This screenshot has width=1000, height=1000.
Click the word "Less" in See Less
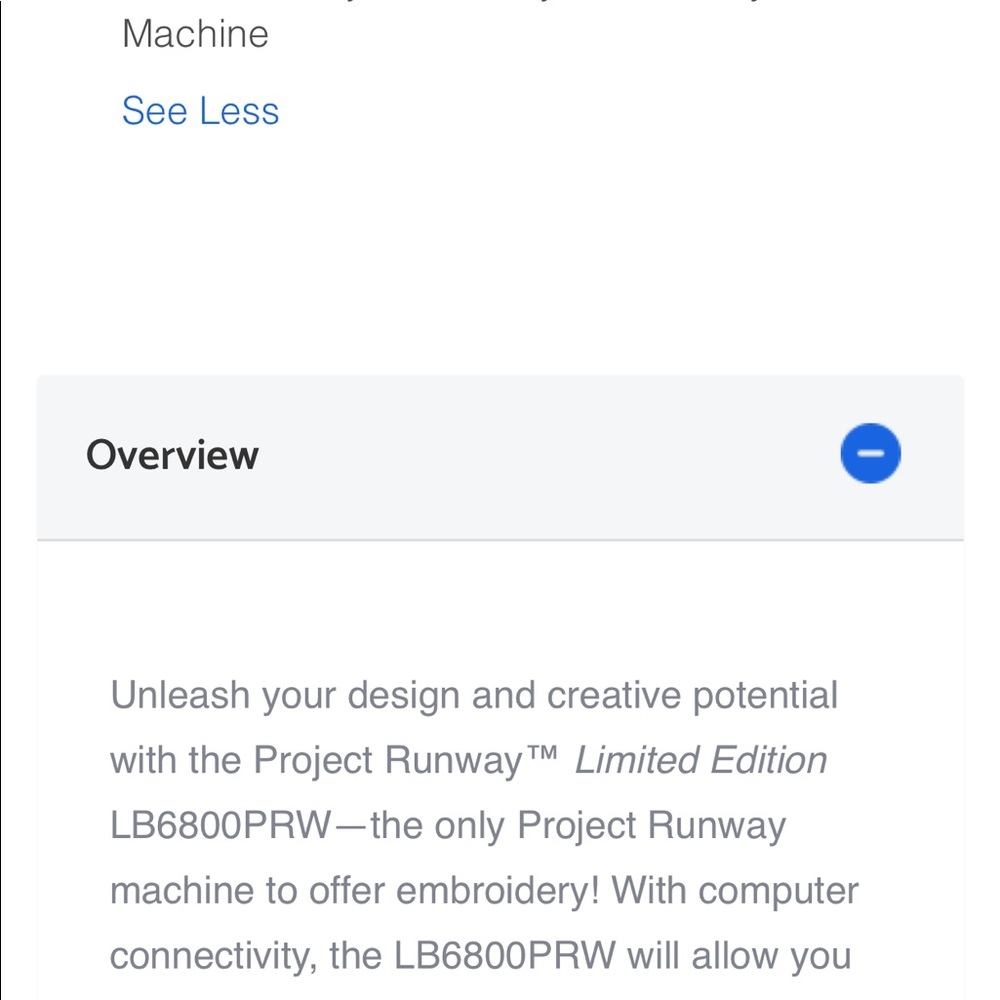[x=239, y=111]
